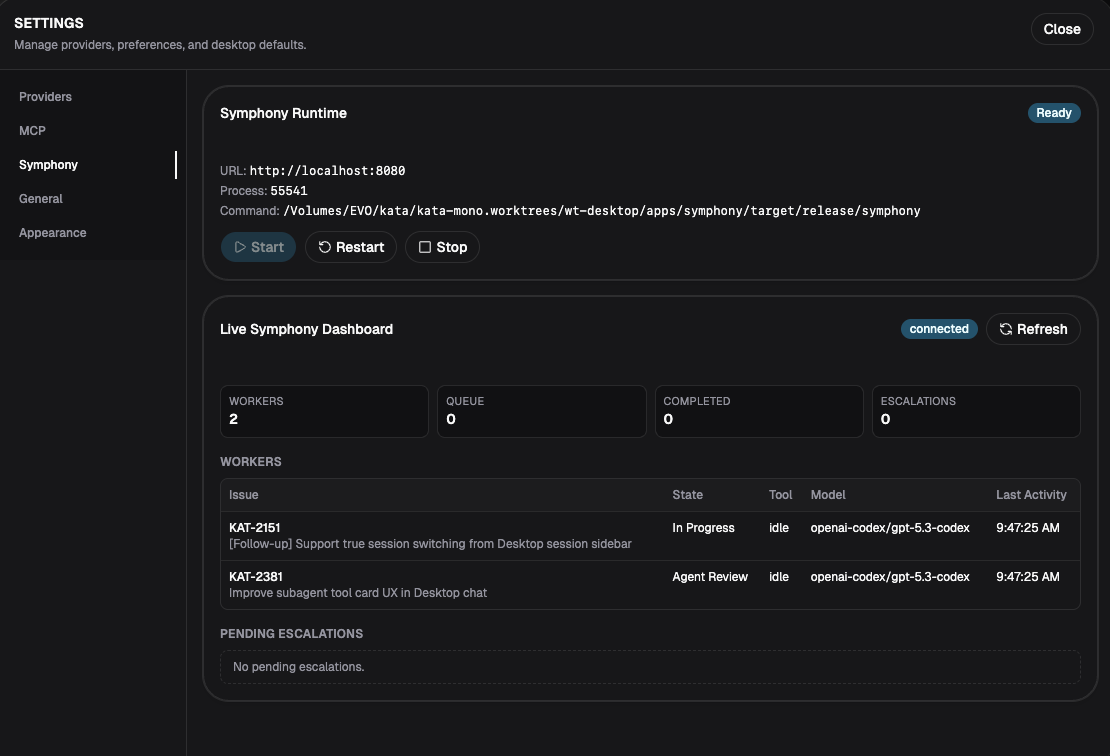Click the session switching issue description
This screenshot has height=756, width=1110.
[430, 544]
